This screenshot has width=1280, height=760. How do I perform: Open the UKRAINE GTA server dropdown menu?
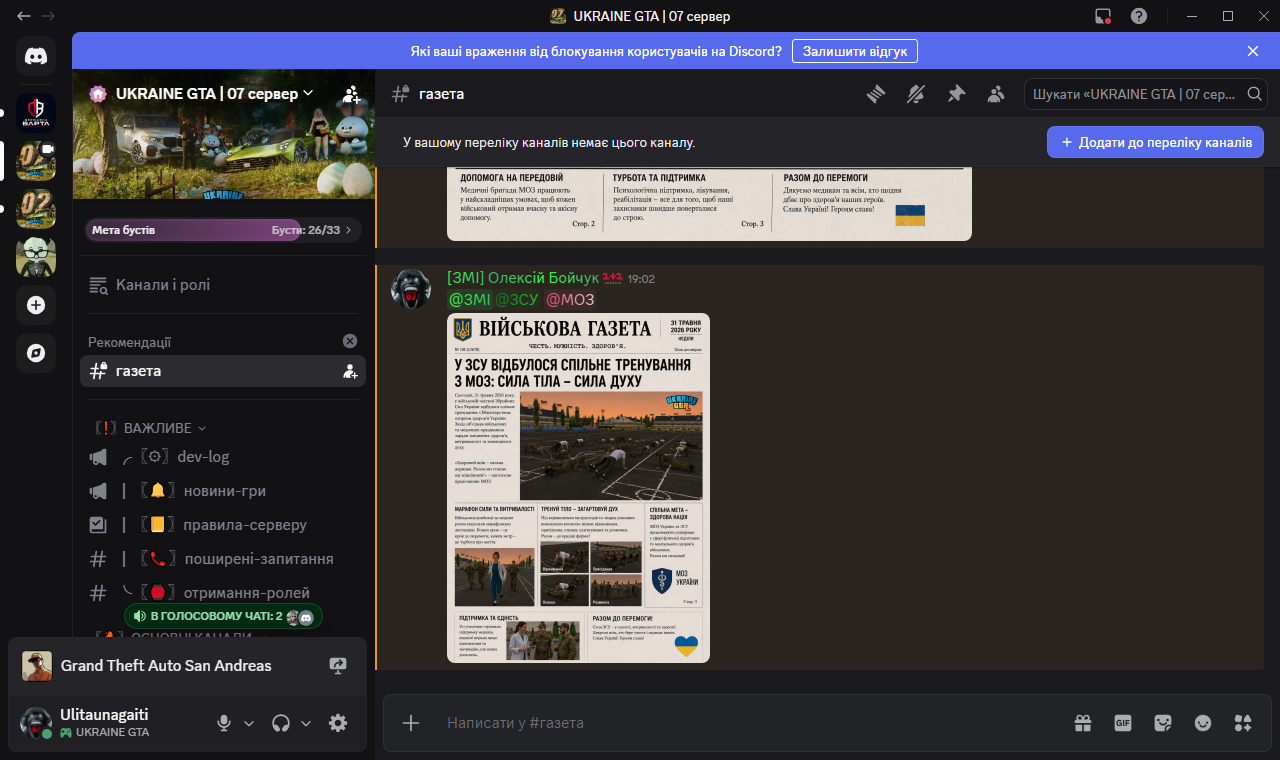coord(215,93)
